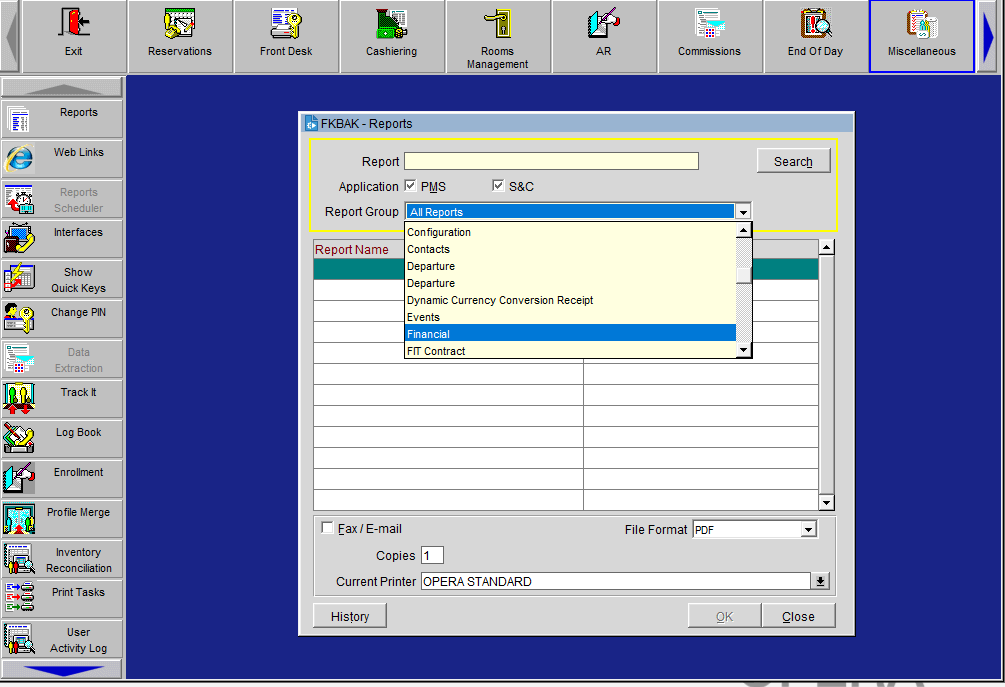The height and width of the screenshot is (687, 1005).
Task: Open the End Of Day module
Action: click(x=815, y=24)
